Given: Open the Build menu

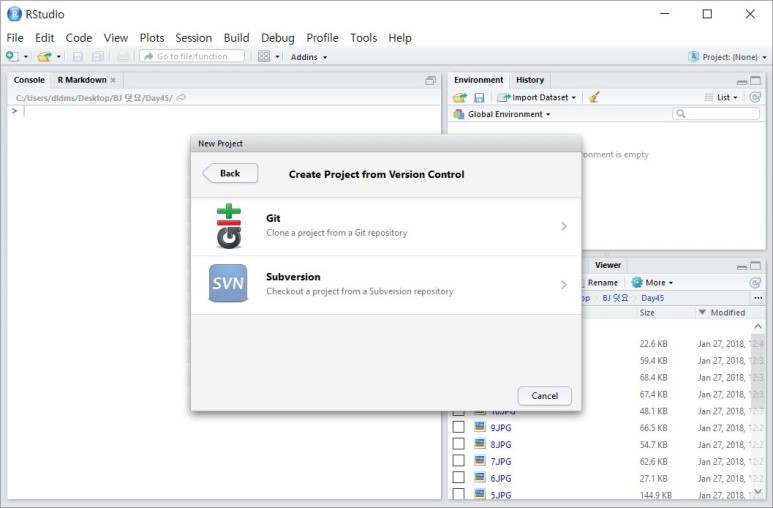Looking at the screenshot, I should (237, 38).
